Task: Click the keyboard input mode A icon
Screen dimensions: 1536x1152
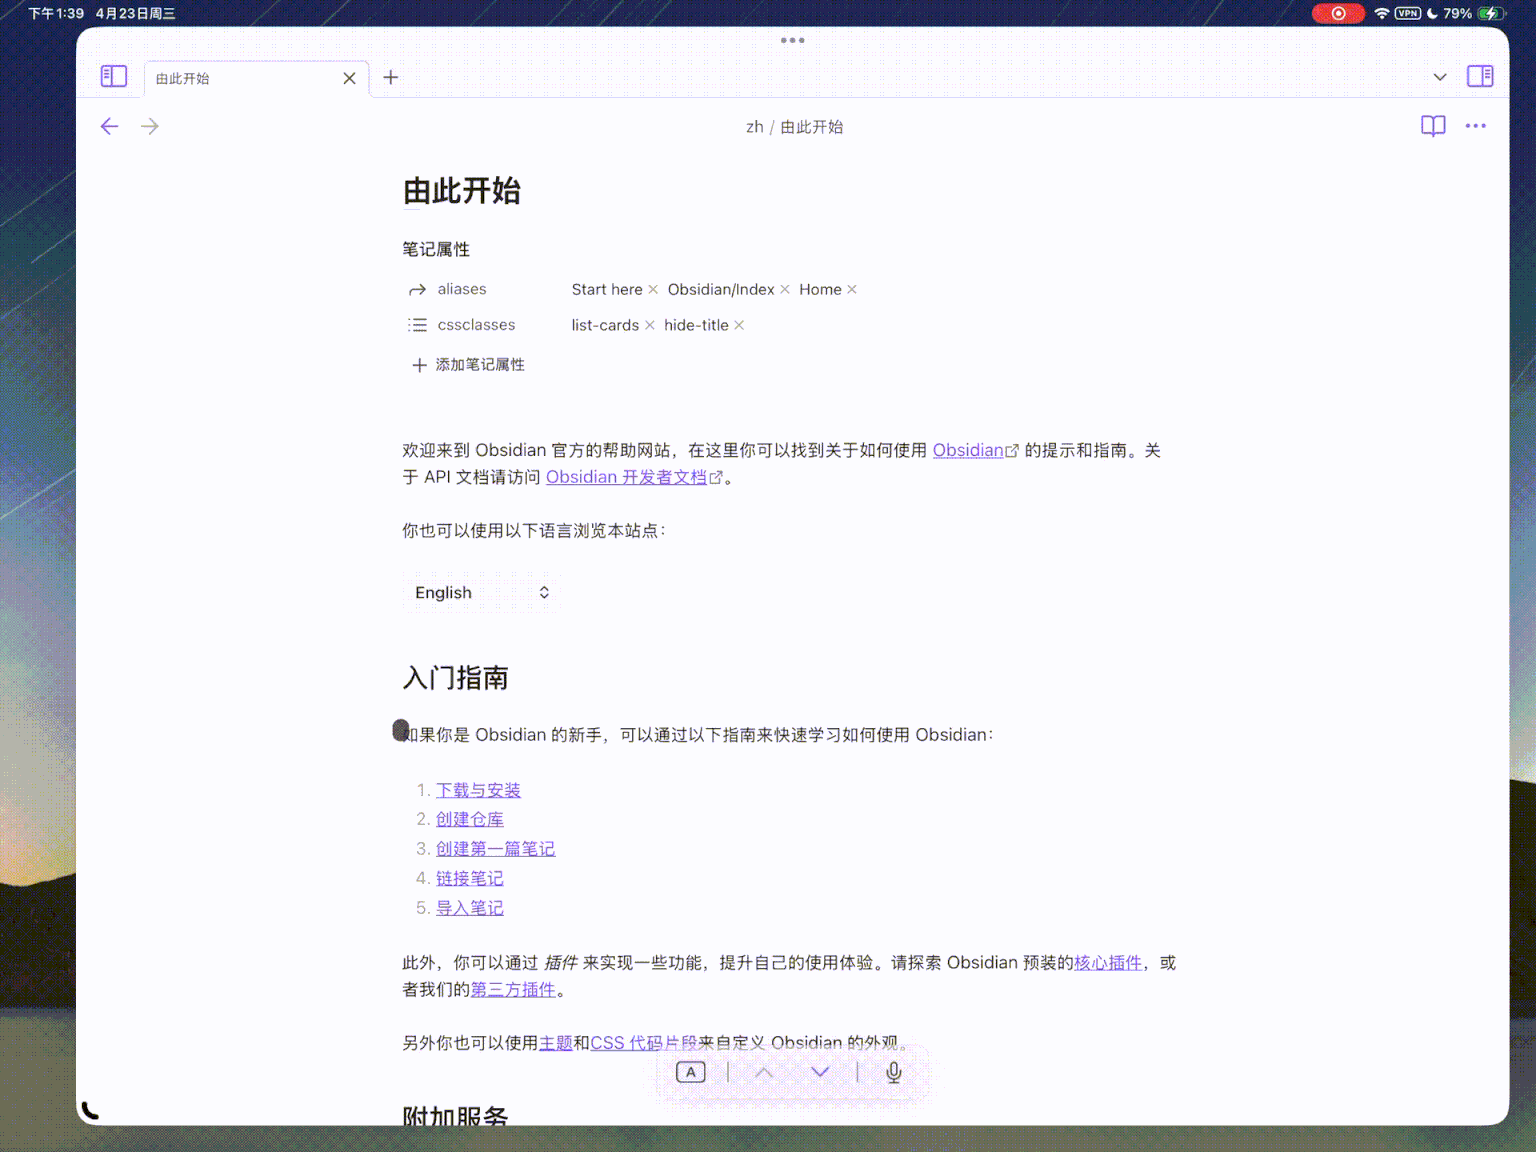Action: [x=691, y=1072]
